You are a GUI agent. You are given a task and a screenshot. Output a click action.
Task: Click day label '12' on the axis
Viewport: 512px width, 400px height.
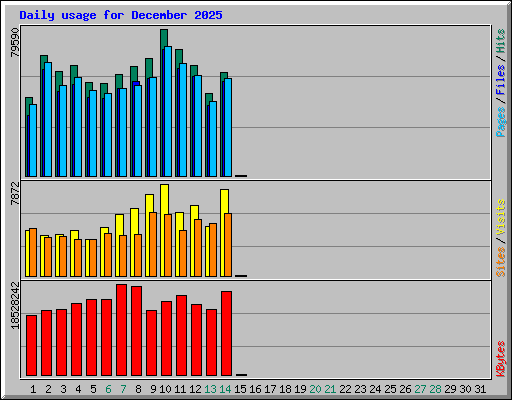coord(195,389)
